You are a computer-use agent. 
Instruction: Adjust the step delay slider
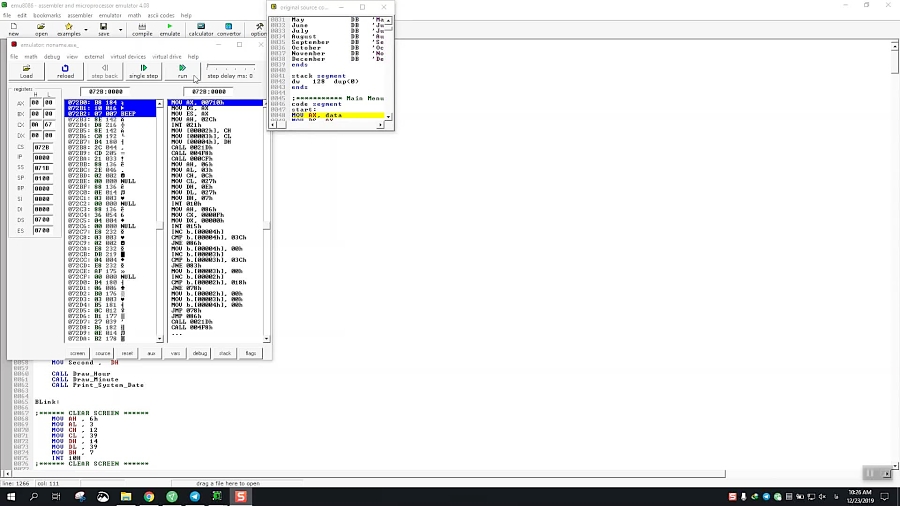click(x=230, y=68)
